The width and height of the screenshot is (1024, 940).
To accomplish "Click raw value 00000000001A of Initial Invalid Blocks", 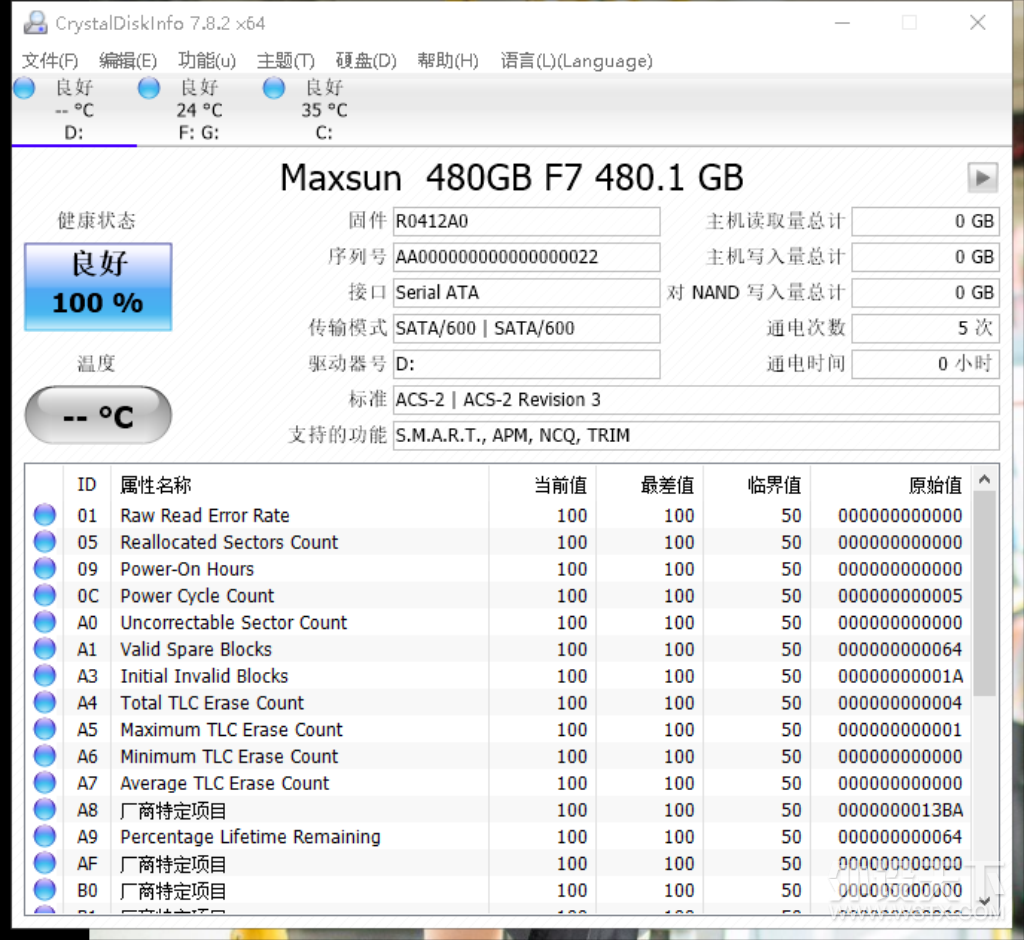I will [x=900, y=676].
